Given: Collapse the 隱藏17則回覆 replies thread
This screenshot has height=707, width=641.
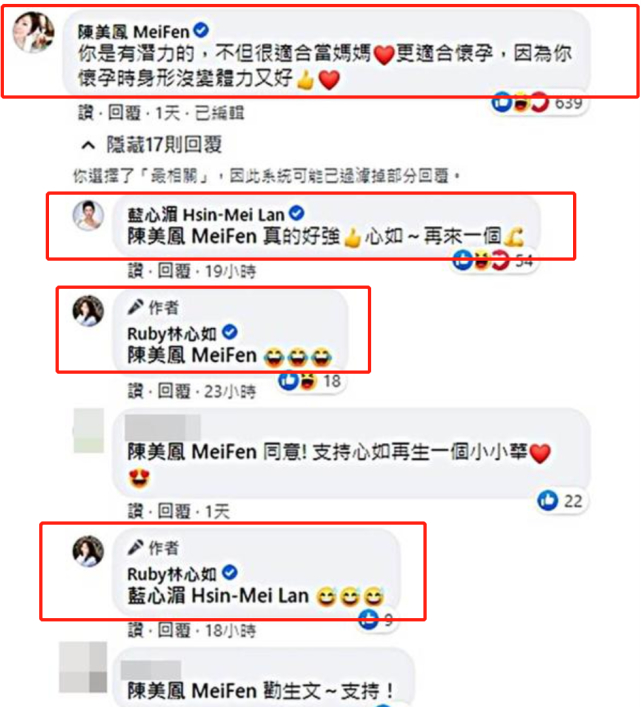Looking at the screenshot, I should [x=151, y=145].
